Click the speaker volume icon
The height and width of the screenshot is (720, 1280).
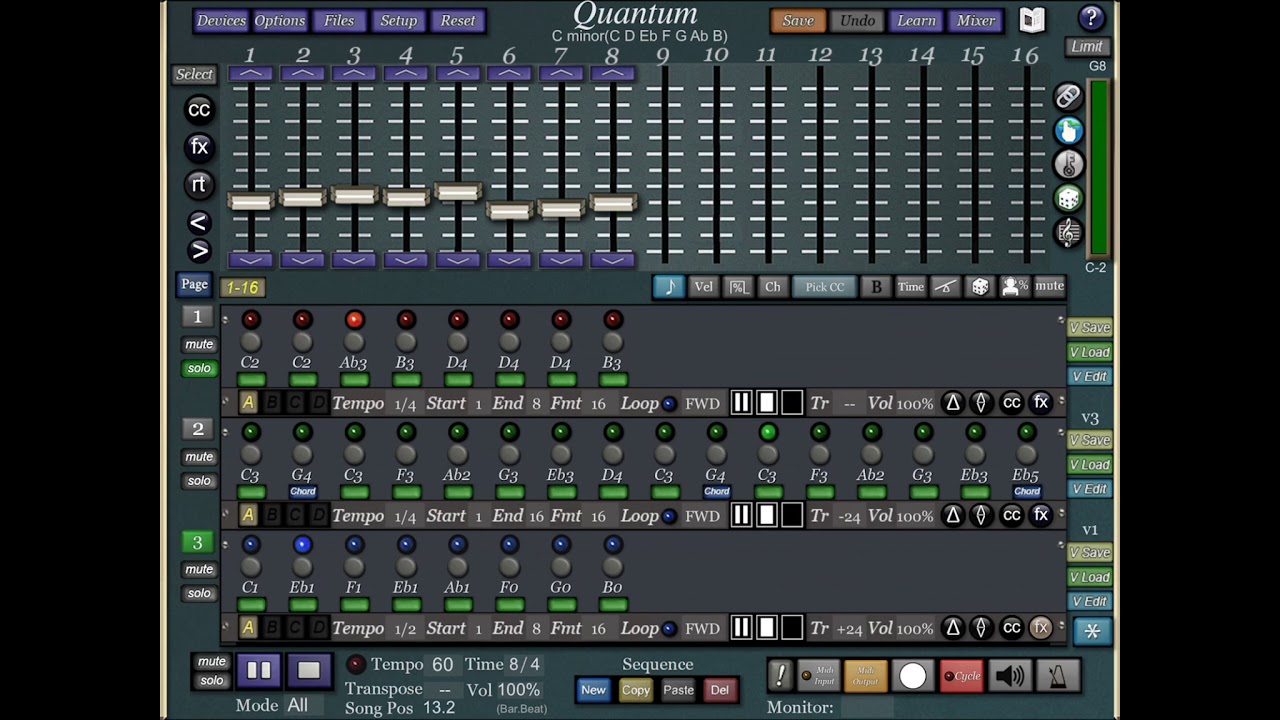pos(1010,676)
